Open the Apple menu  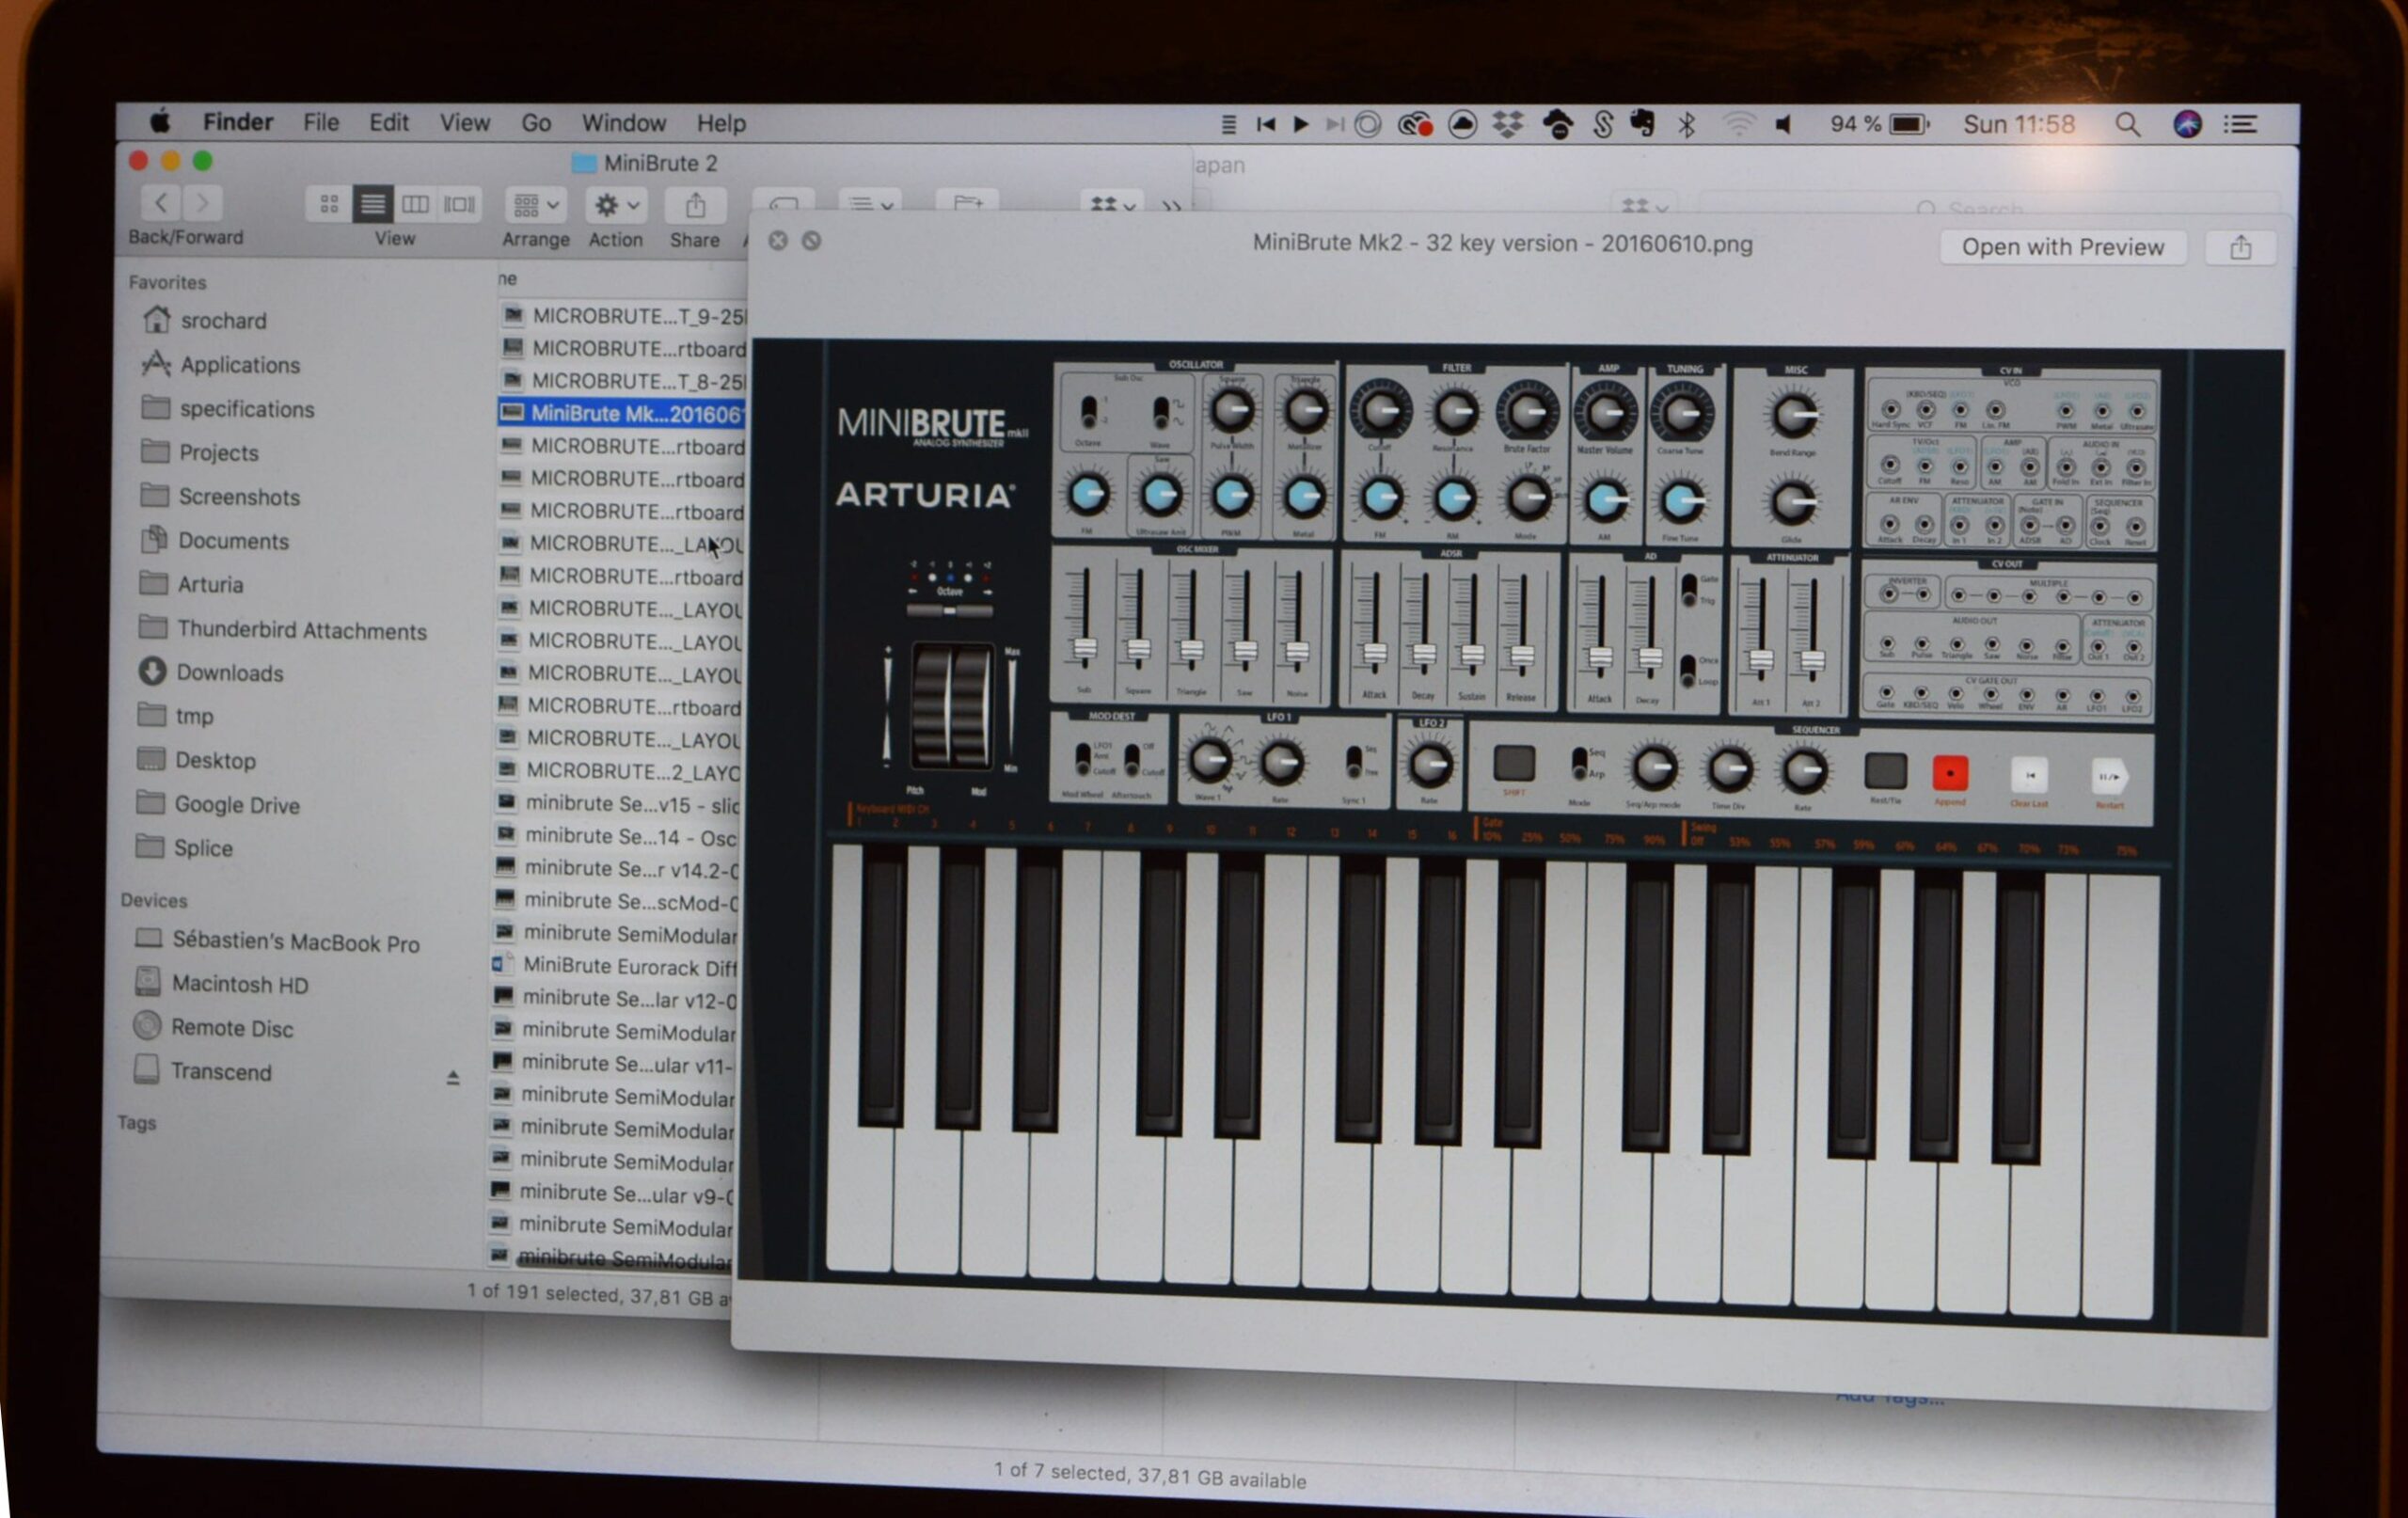point(160,122)
